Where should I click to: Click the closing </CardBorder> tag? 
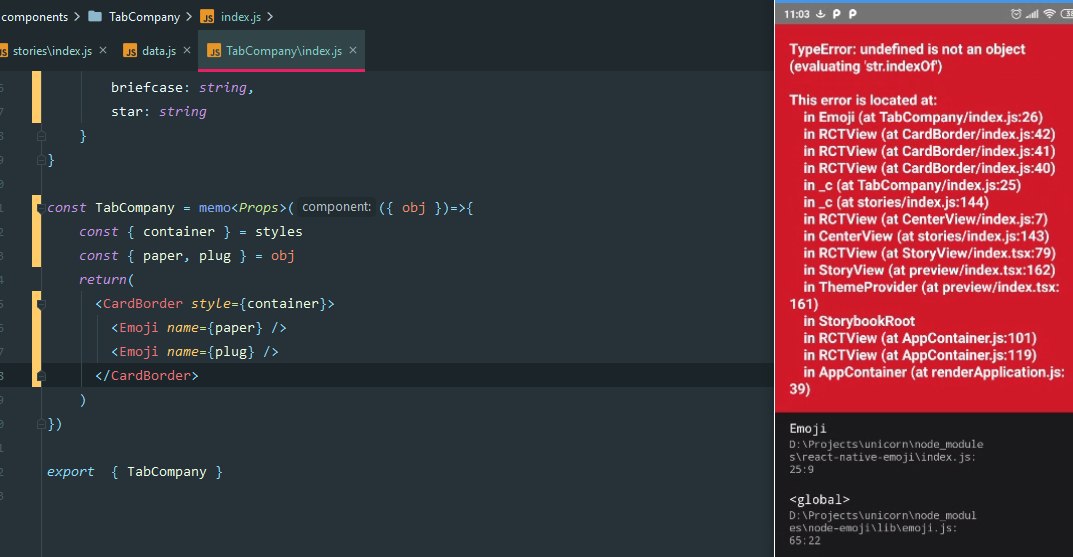pyautogui.click(x=146, y=376)
